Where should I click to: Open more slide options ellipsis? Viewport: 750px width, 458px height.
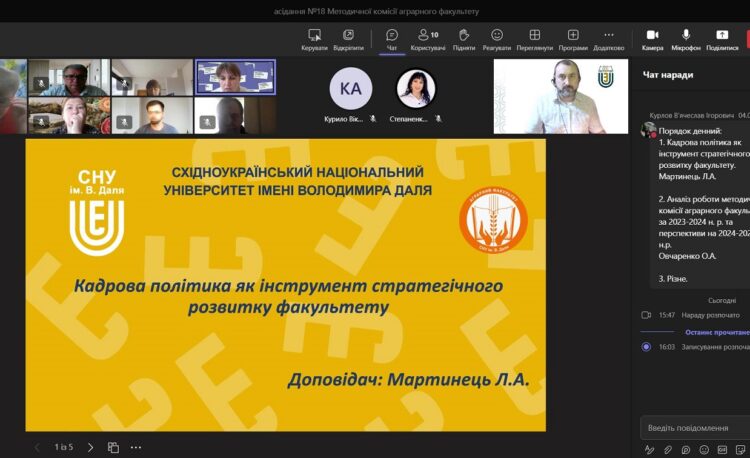tap(136, 447)
